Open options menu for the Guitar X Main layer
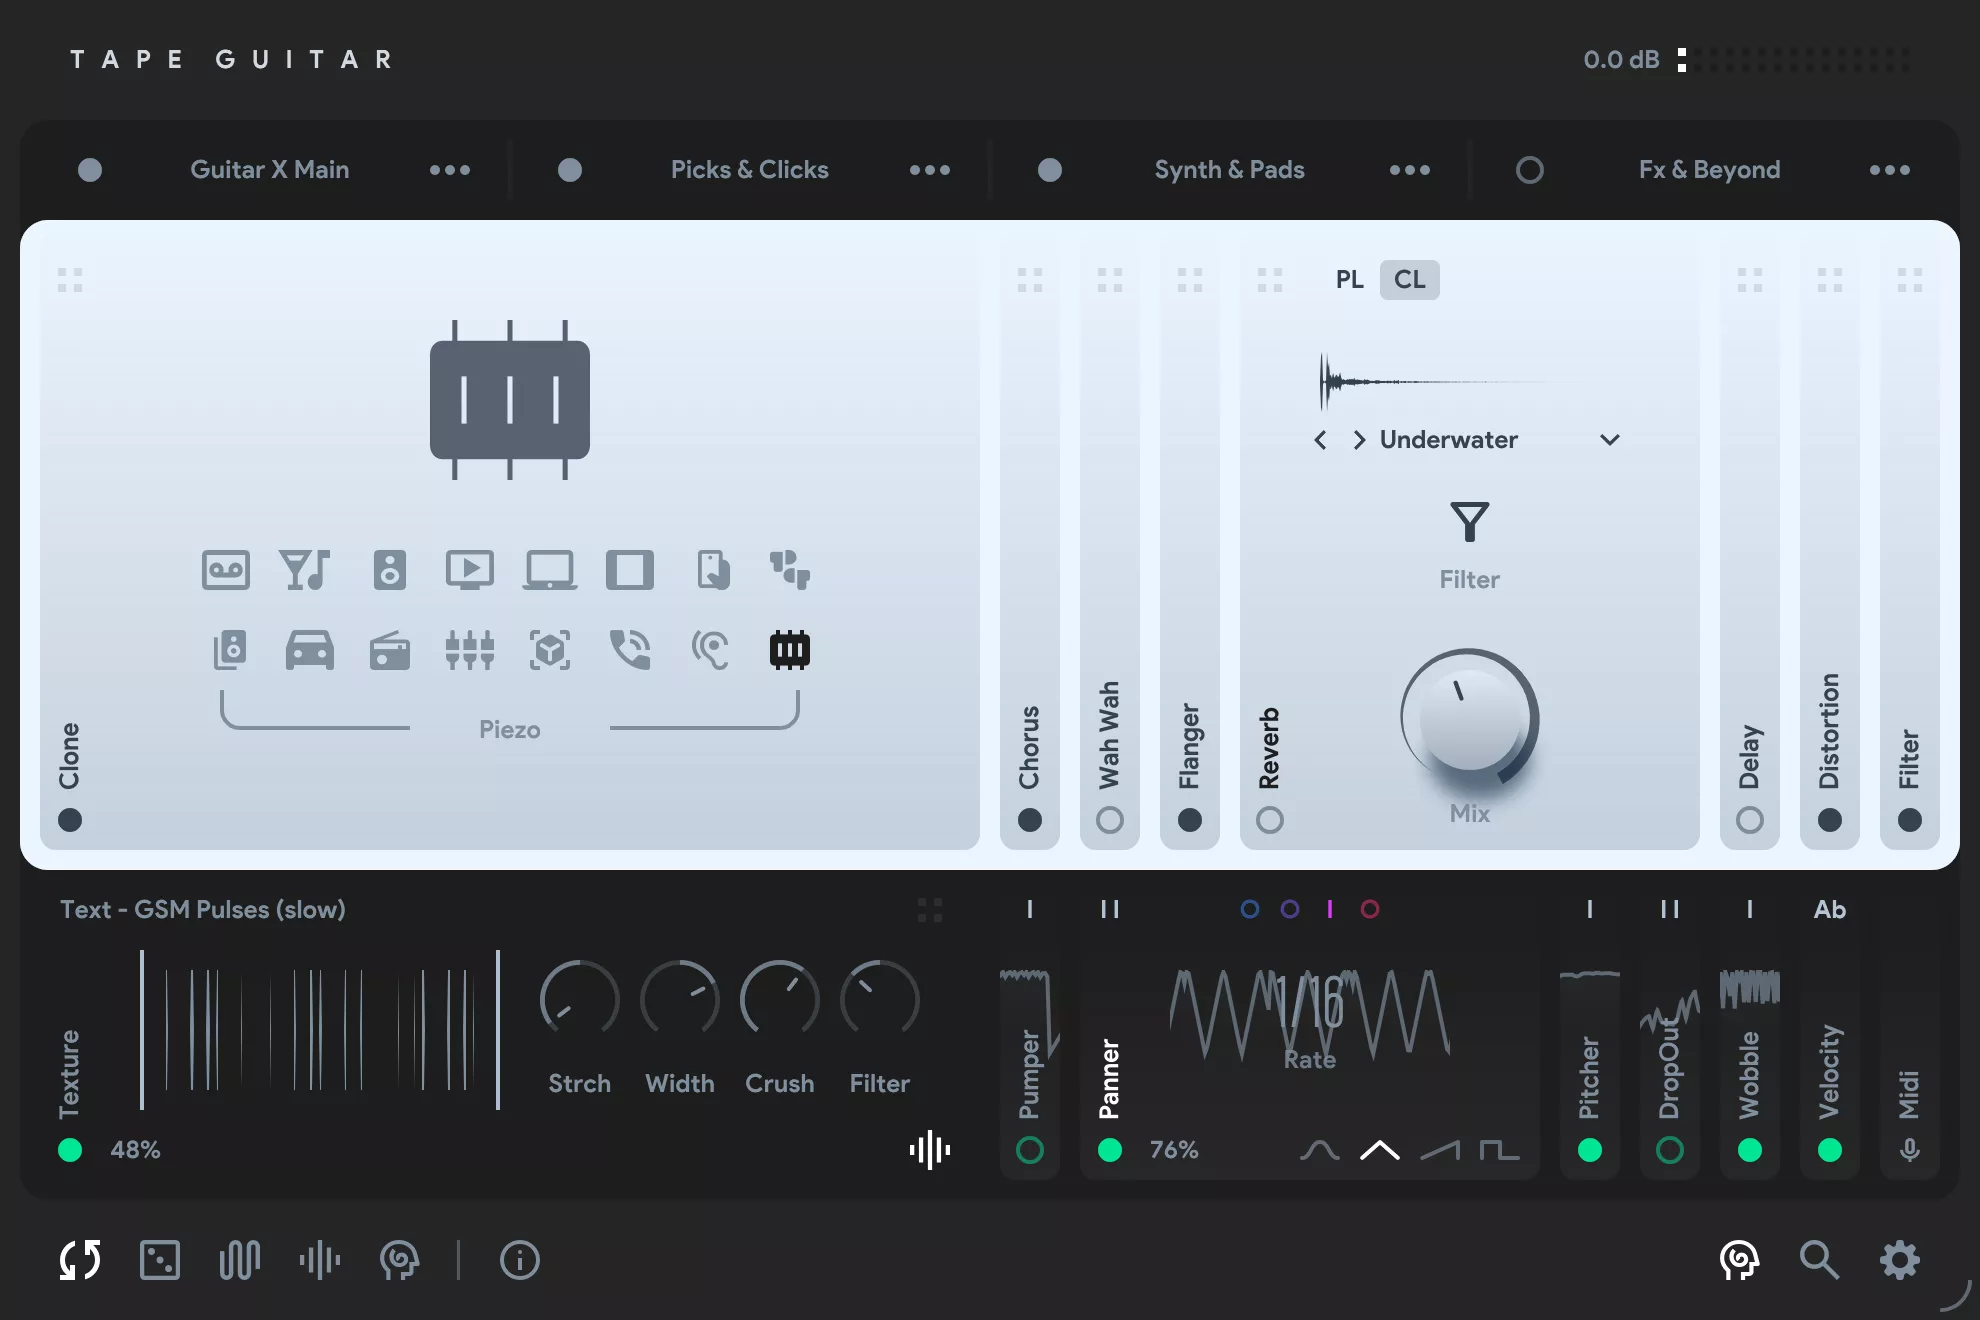The image size is (1980, 1320). point(450,169)
